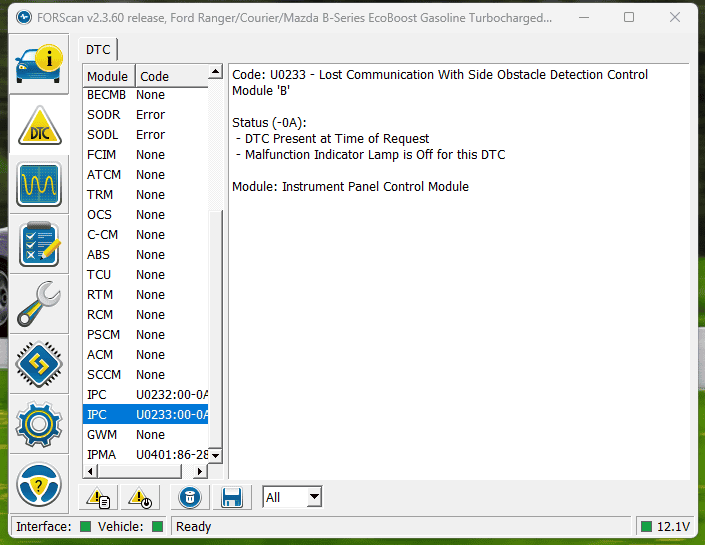Screen dimensions: 705x545
Task: Select the RTM module row
Action: tap(145, 295)
